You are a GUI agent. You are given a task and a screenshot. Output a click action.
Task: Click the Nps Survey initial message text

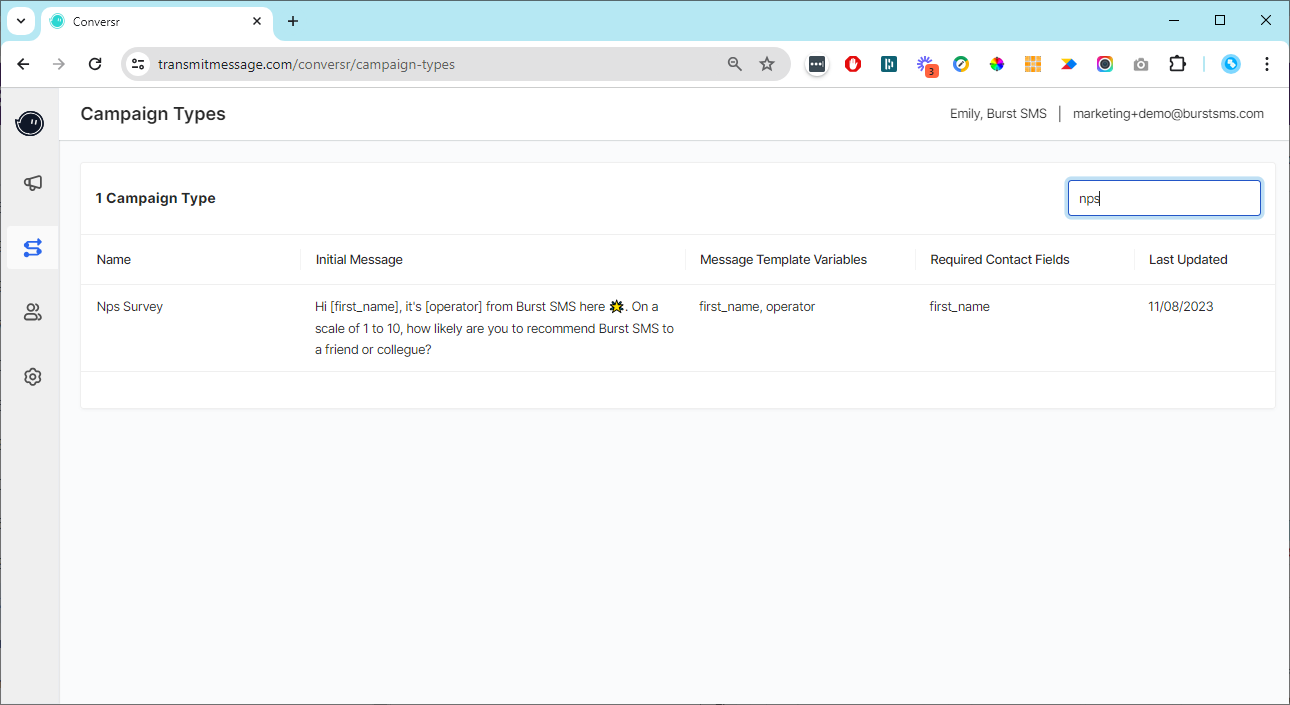[494, 328]
